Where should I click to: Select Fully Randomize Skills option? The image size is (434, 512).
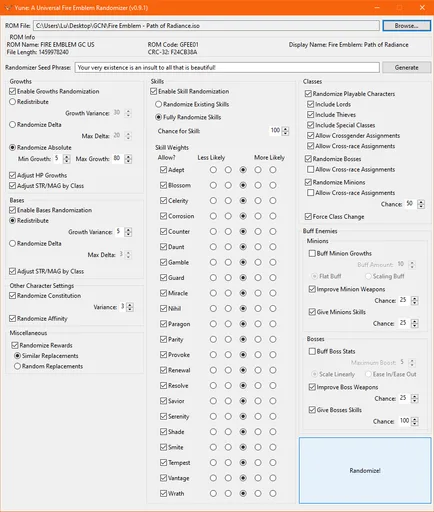pyautogui.click(x=159, y=117)
